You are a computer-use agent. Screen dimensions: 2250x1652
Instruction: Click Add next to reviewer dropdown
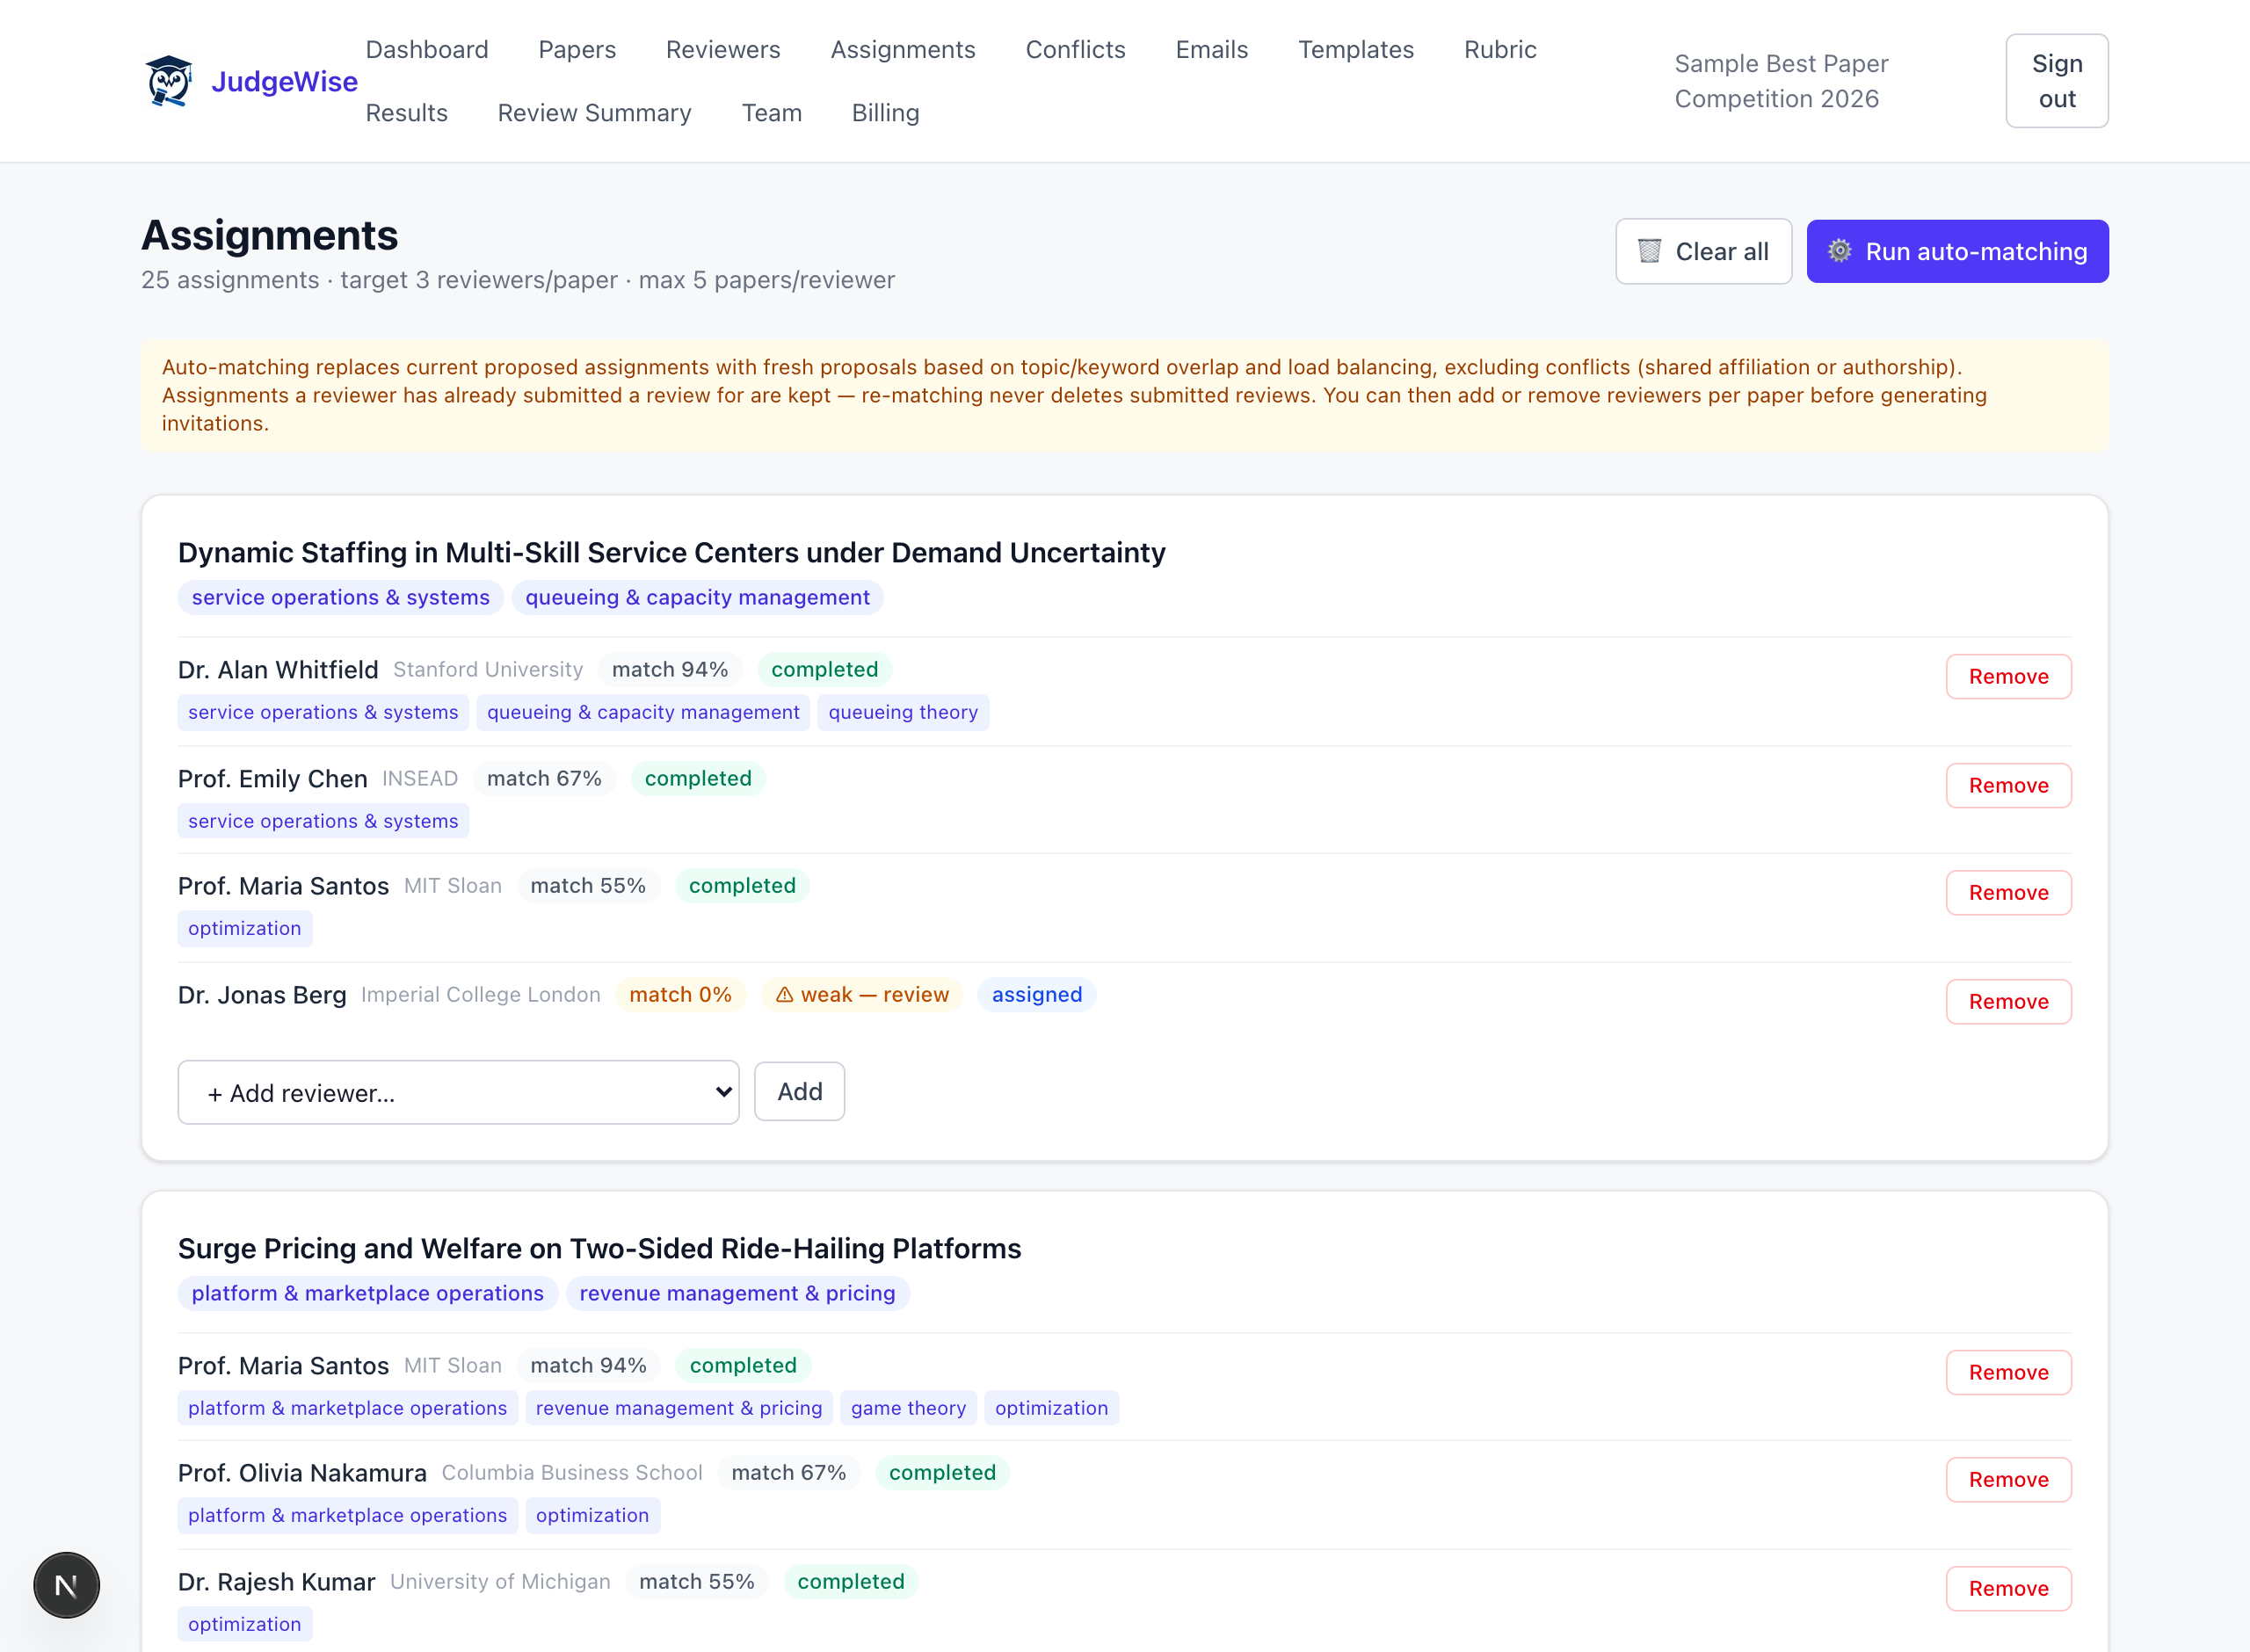799,1092
